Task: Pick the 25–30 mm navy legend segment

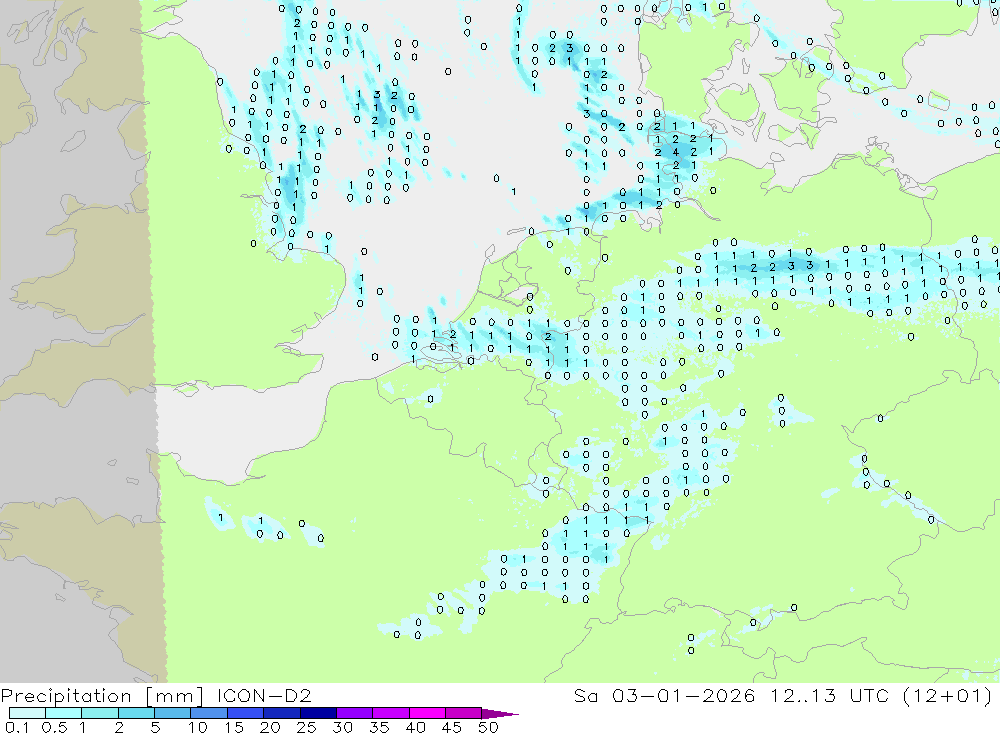Action: point(318,713)
